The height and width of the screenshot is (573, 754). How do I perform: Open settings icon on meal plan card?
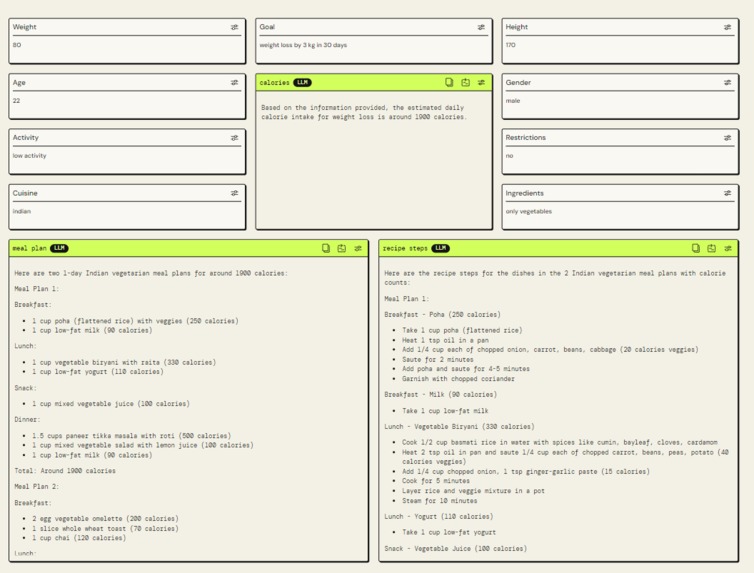point(358,249)
